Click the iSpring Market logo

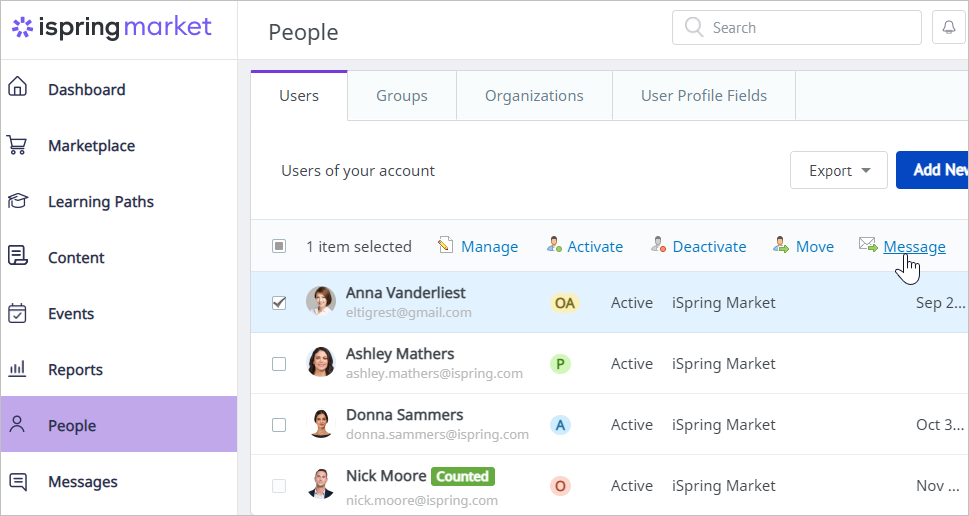point(112,27)
